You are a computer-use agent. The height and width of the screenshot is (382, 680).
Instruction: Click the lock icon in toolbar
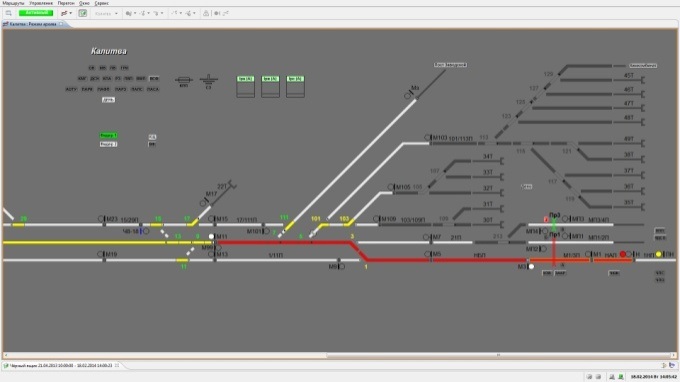[x=206, y=13]
